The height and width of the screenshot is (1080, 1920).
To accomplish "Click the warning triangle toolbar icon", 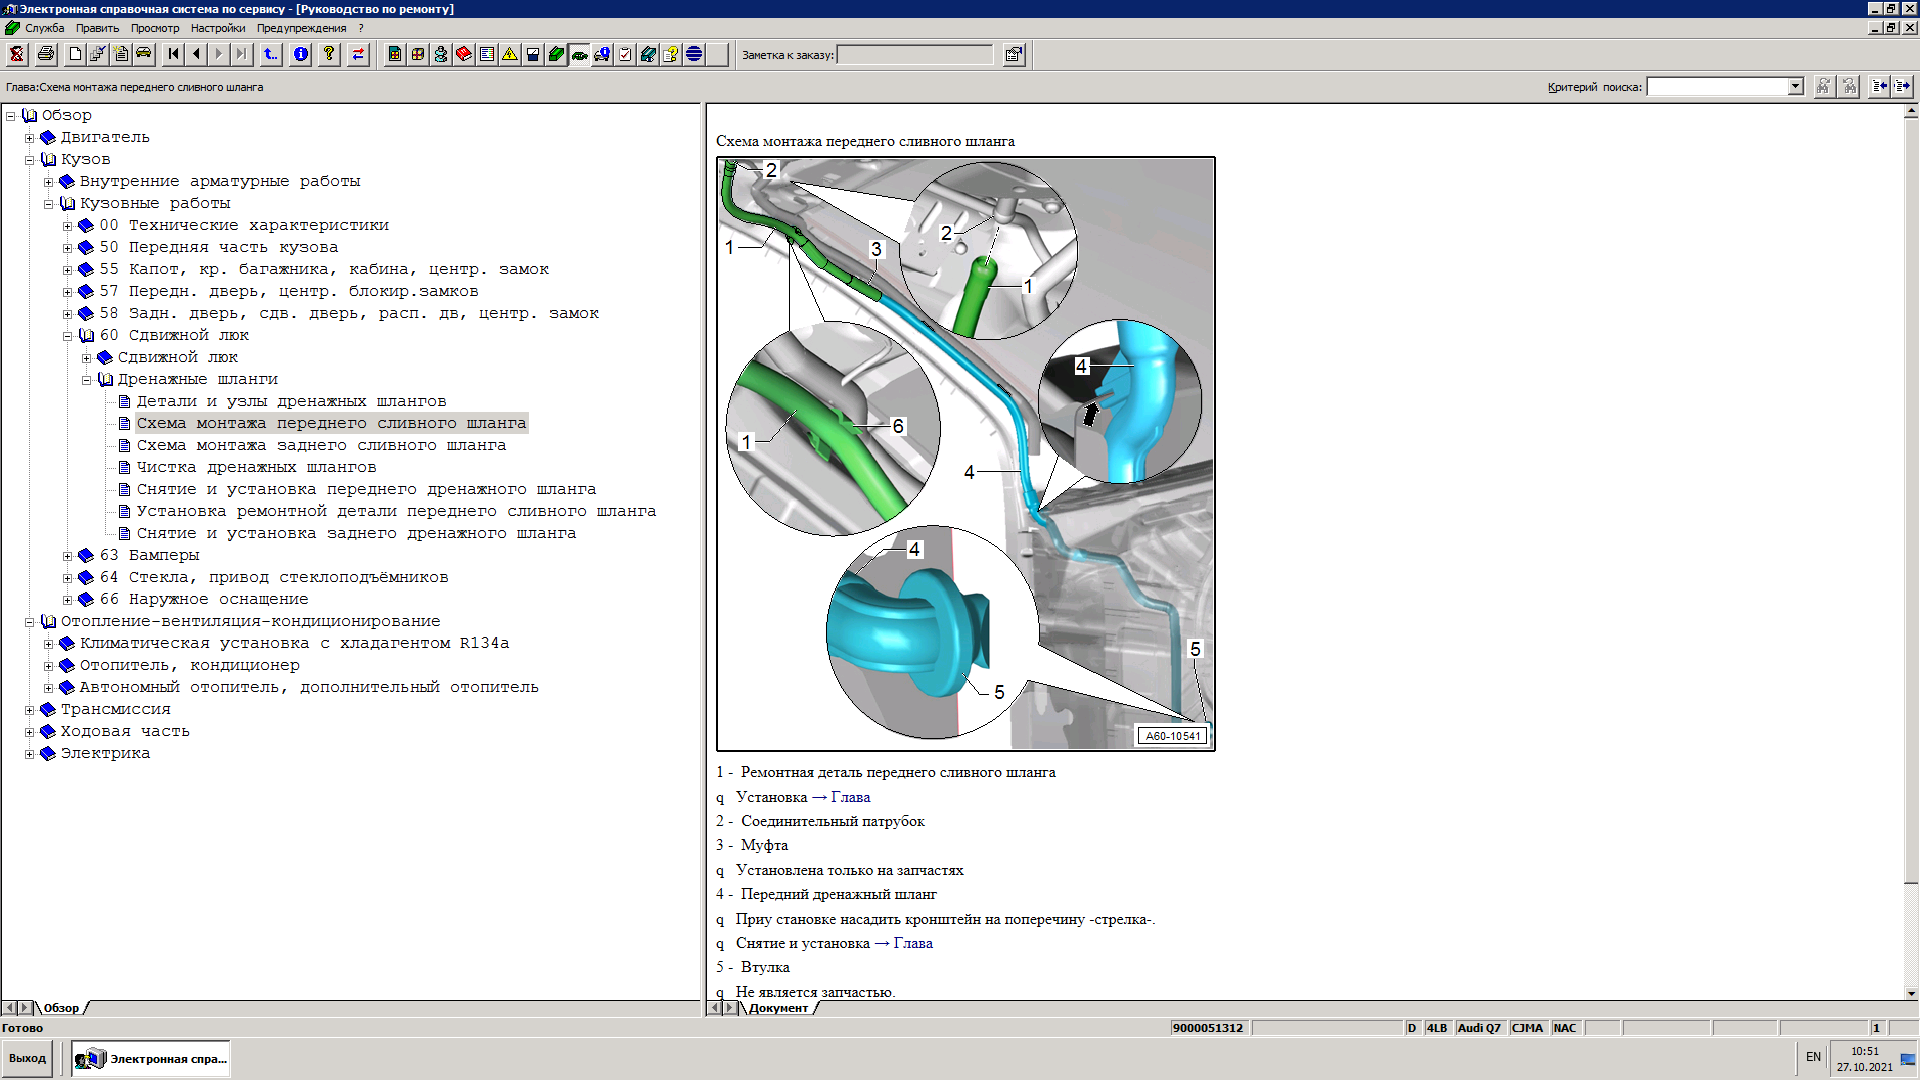I will [510, 54].
